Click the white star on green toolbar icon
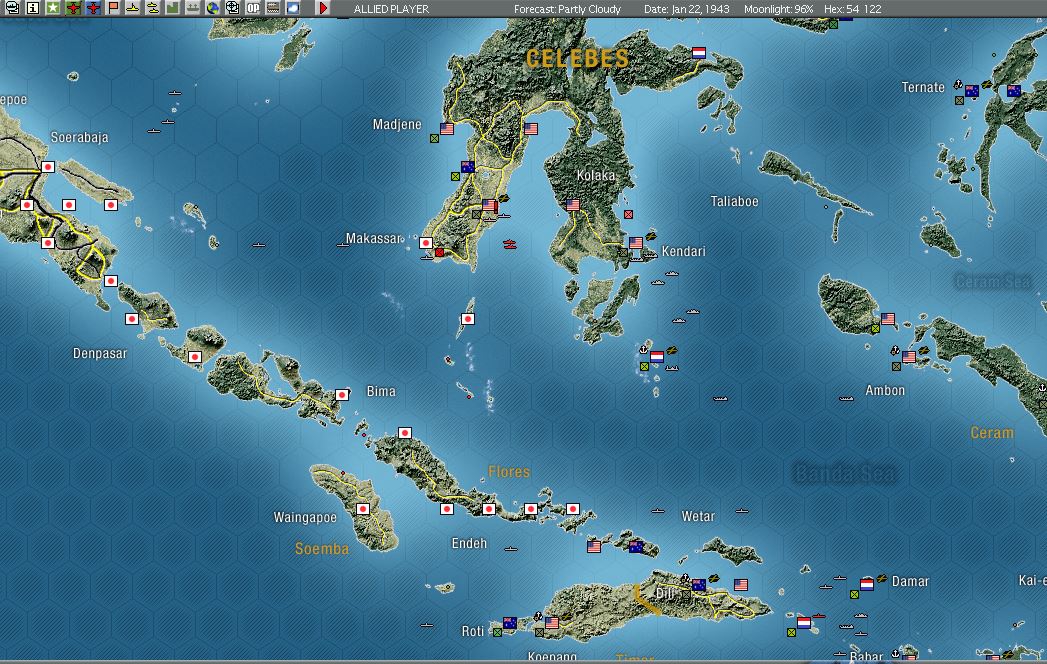This screenshot has width=1047, height=664. [53, 8]
